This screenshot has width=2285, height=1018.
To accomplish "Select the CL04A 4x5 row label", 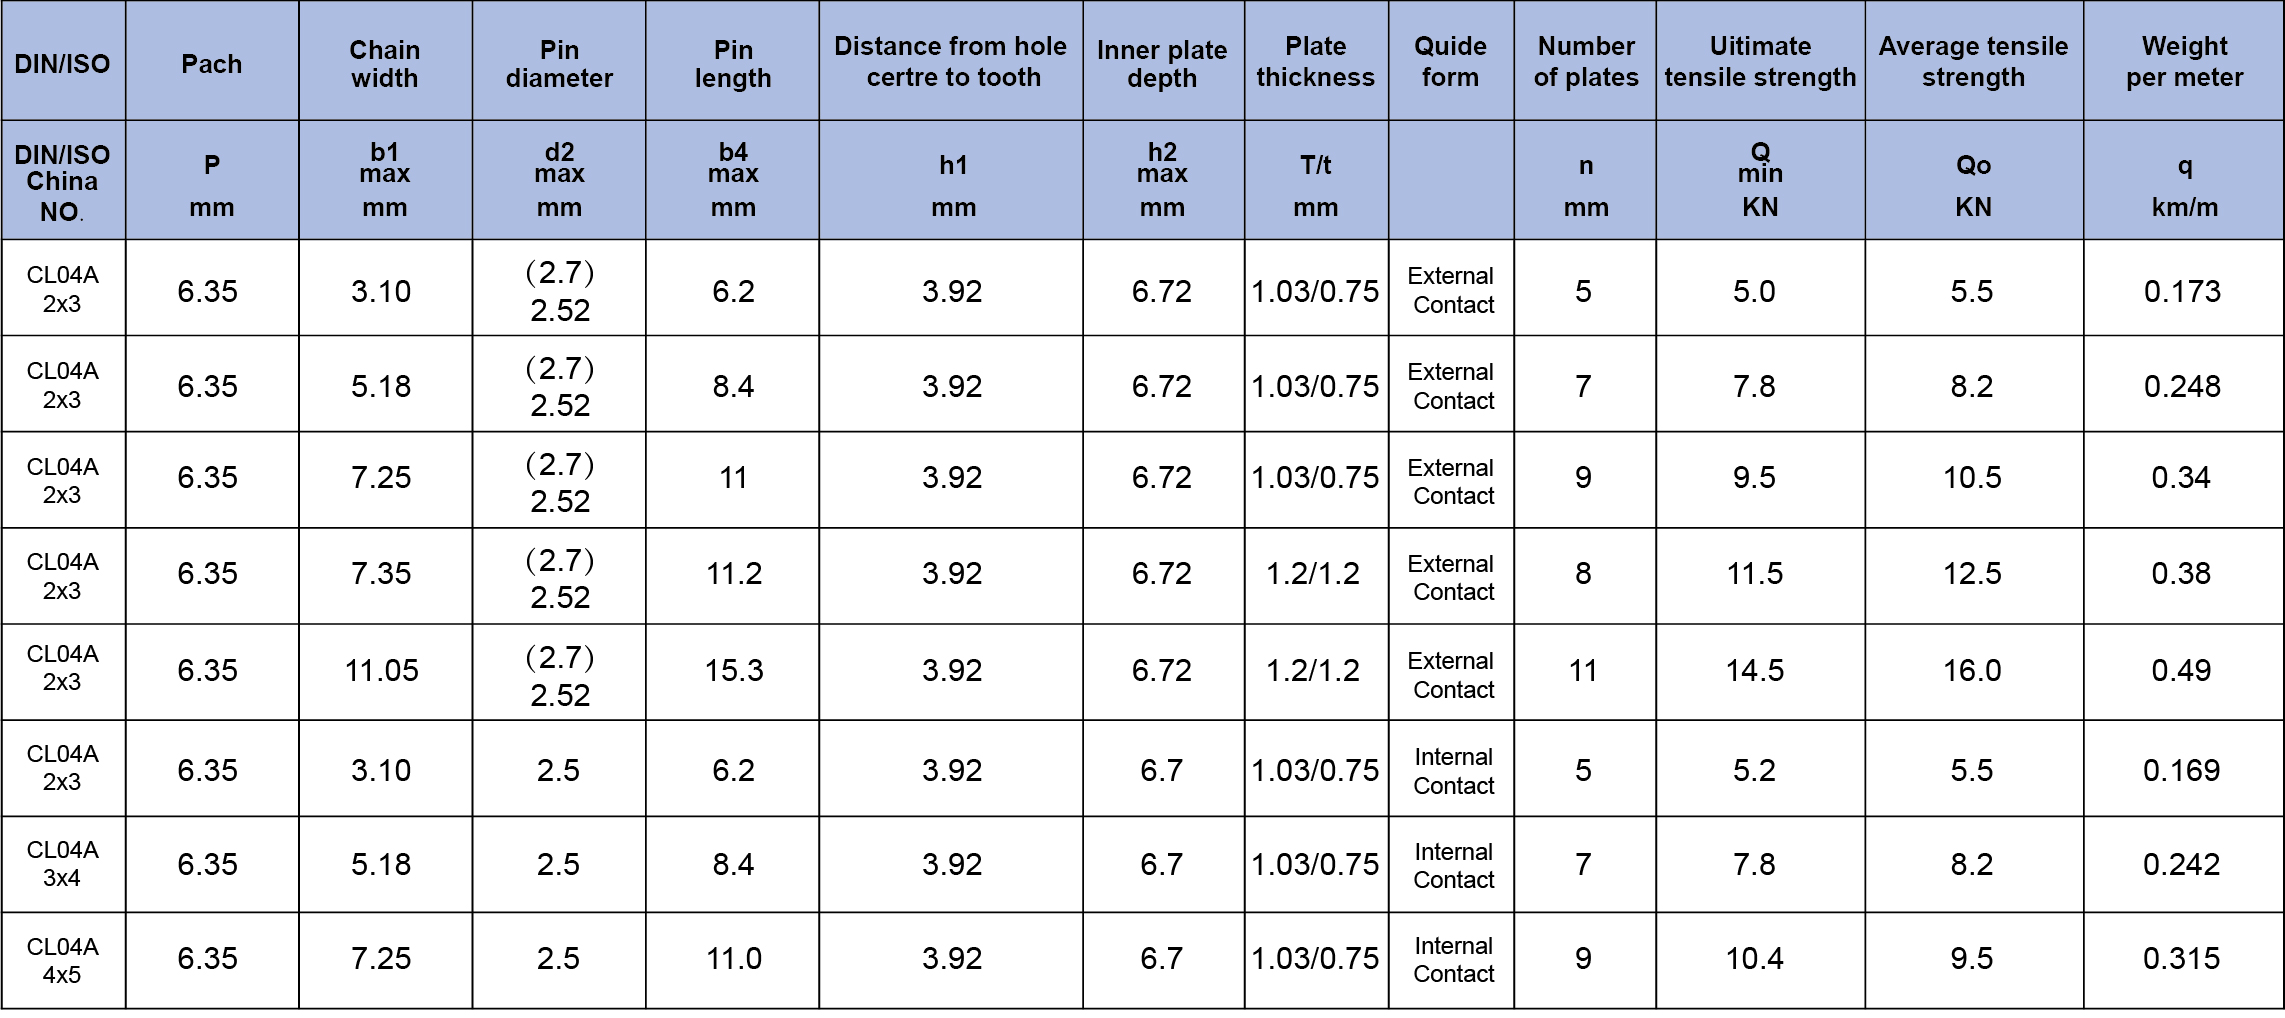I will (x=62, y=960).
